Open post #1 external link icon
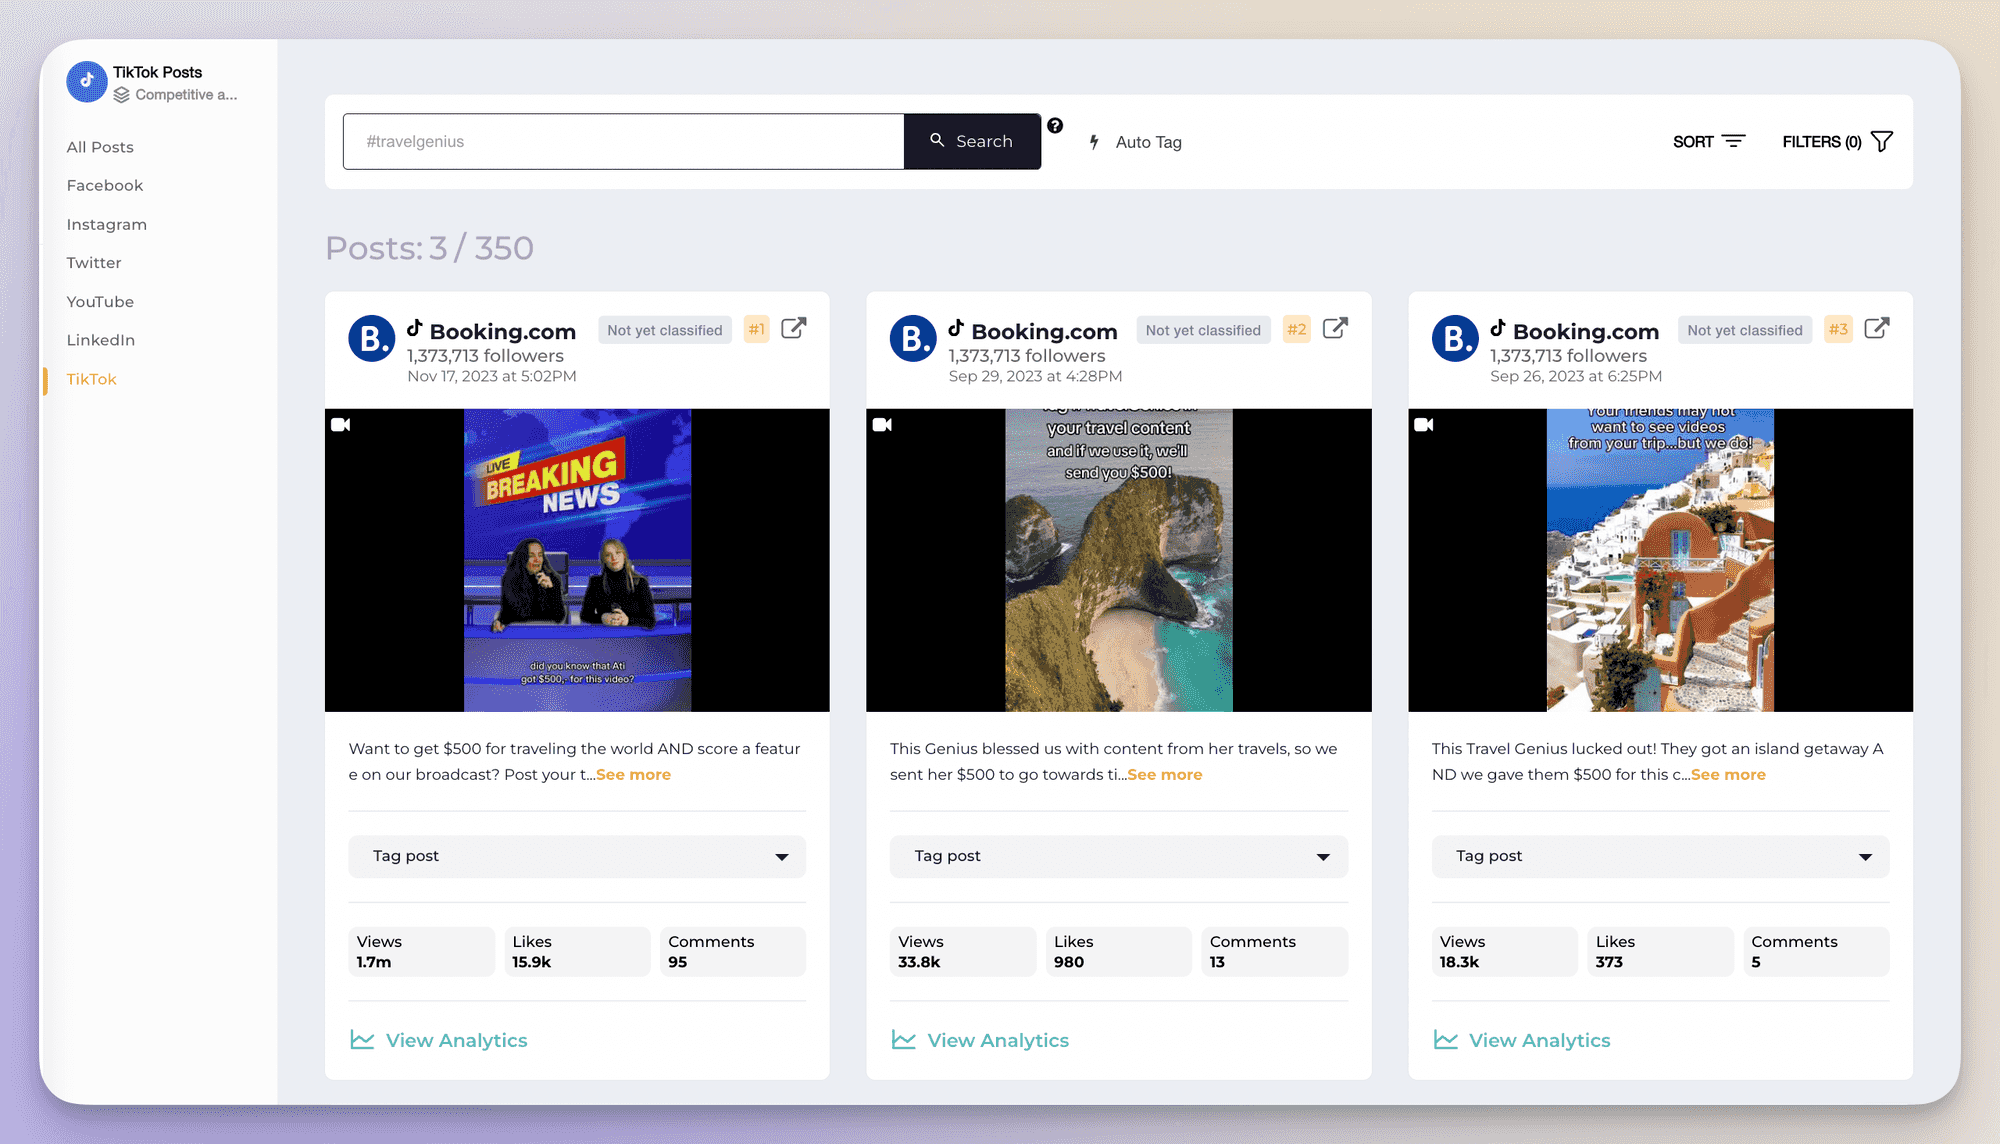 (x=794, y=329)
